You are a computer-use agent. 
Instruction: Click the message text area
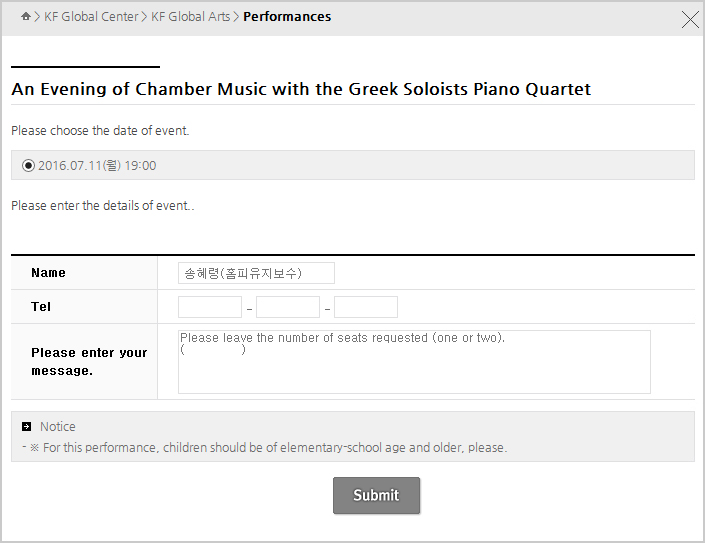[414, 362]
